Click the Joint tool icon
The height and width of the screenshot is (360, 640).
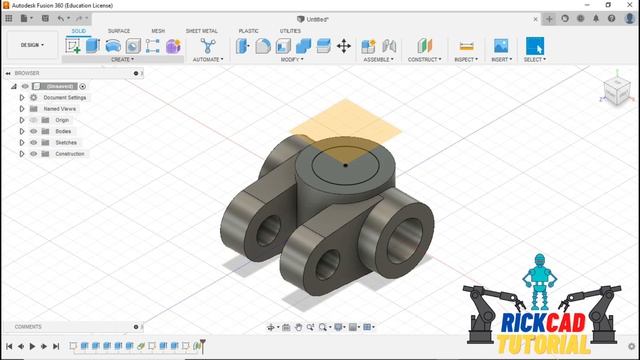[x=389, y=46]
